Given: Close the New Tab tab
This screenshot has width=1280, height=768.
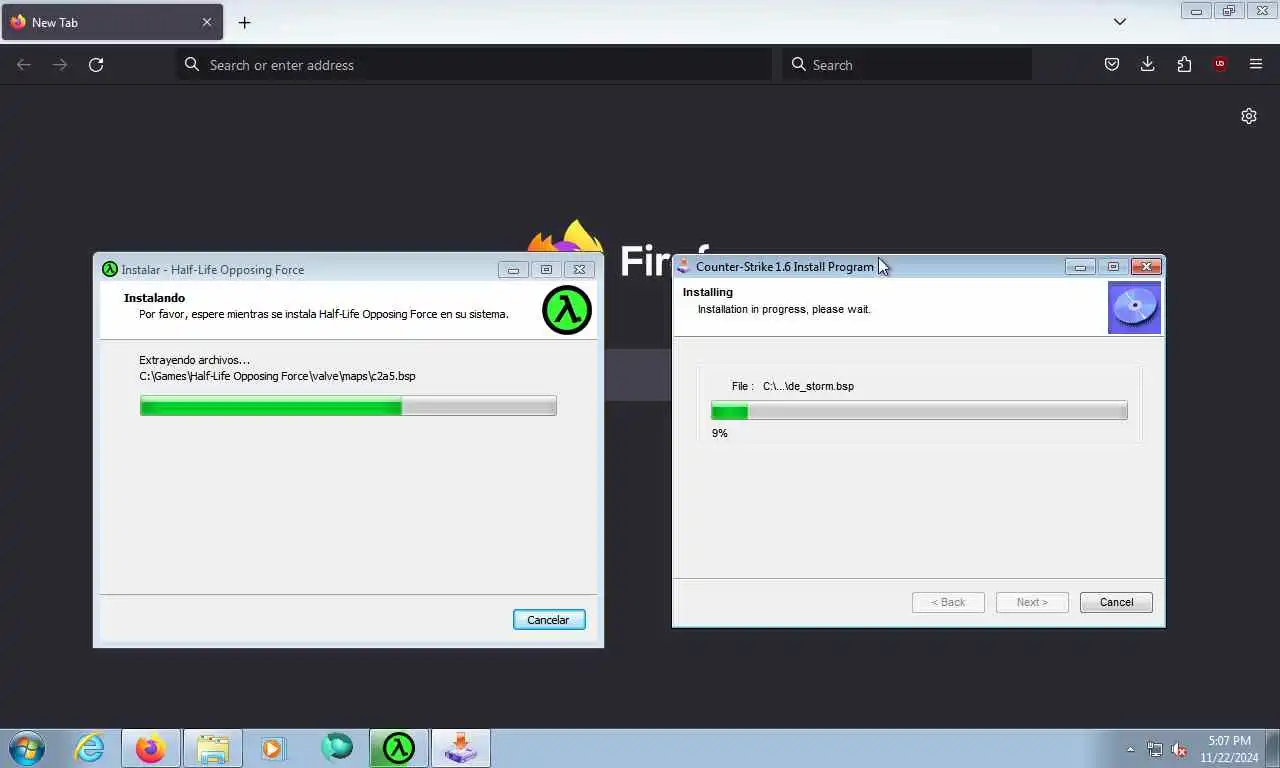Looking at the screenshot, I should [x=207, y=22].
